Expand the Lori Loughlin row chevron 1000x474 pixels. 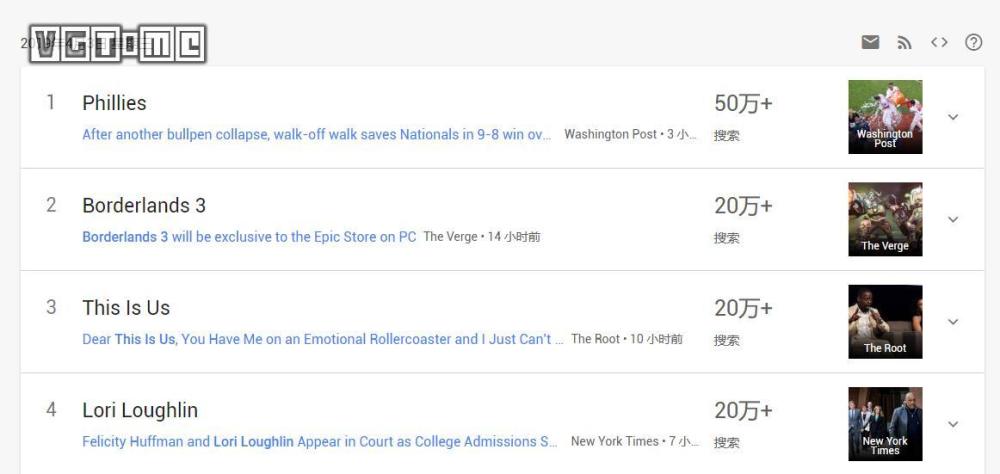[952, 424]
